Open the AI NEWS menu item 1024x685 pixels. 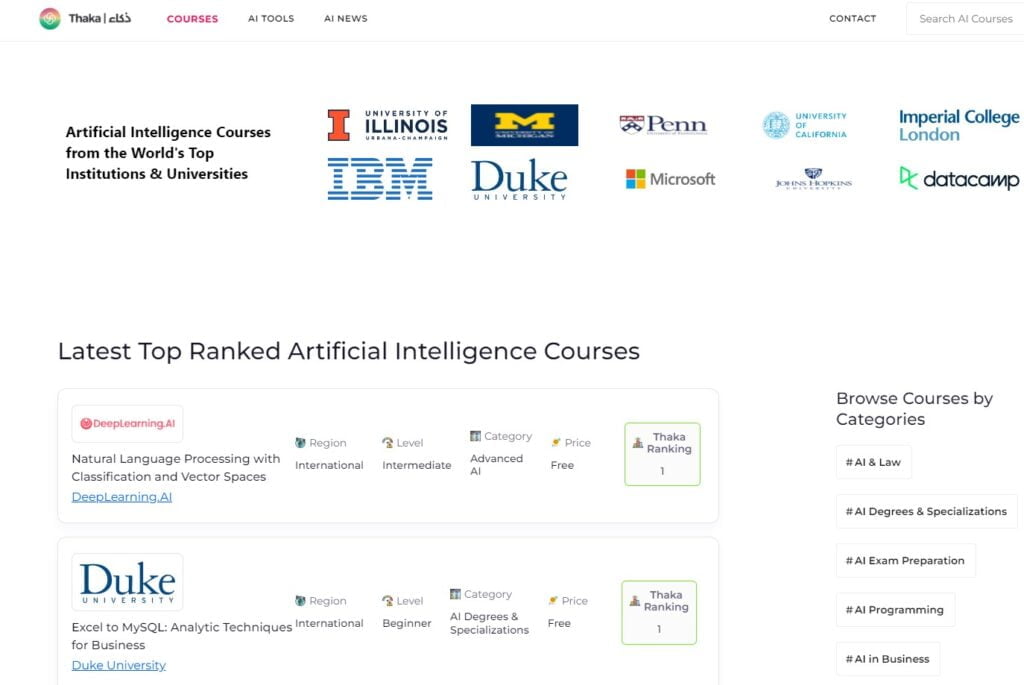click(x=345, y=19)
